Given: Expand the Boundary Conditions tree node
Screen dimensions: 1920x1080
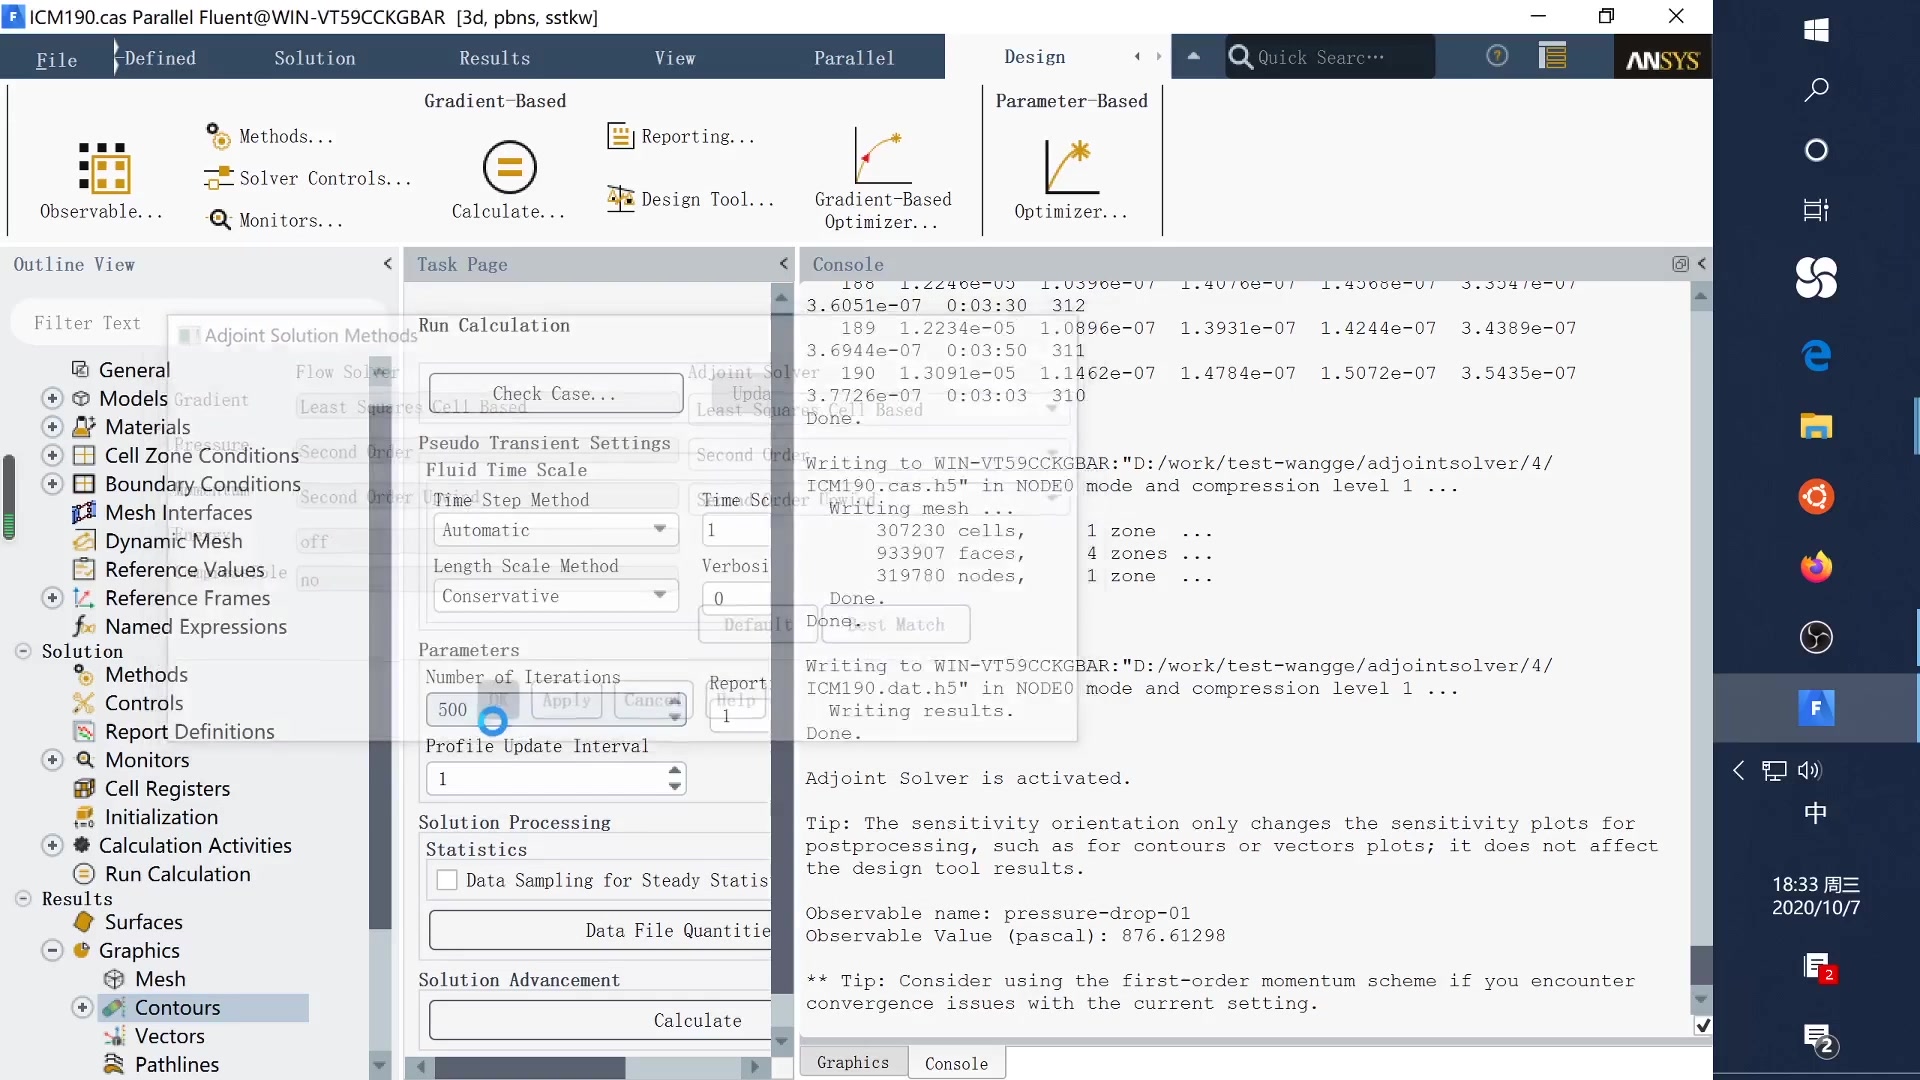Looking at the screenshot, I should pyautogui.click(x=52, y=484).
